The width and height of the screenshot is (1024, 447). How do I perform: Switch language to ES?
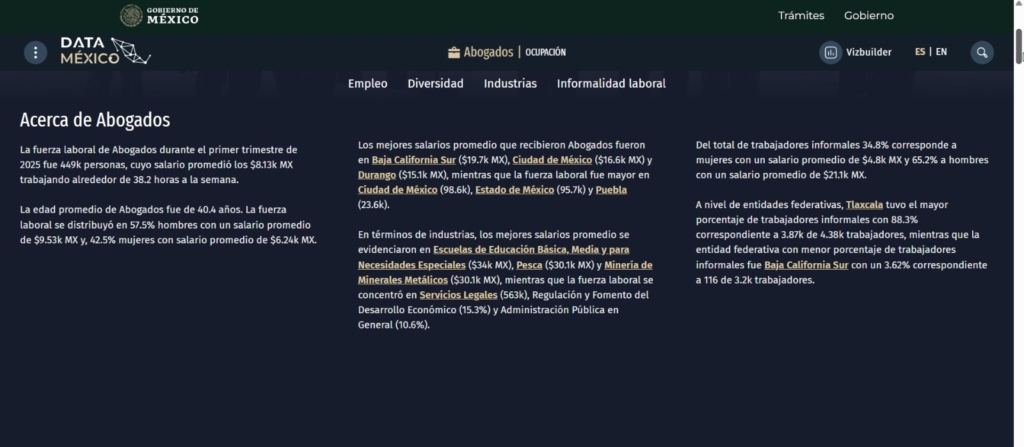[x=919, y=52]
